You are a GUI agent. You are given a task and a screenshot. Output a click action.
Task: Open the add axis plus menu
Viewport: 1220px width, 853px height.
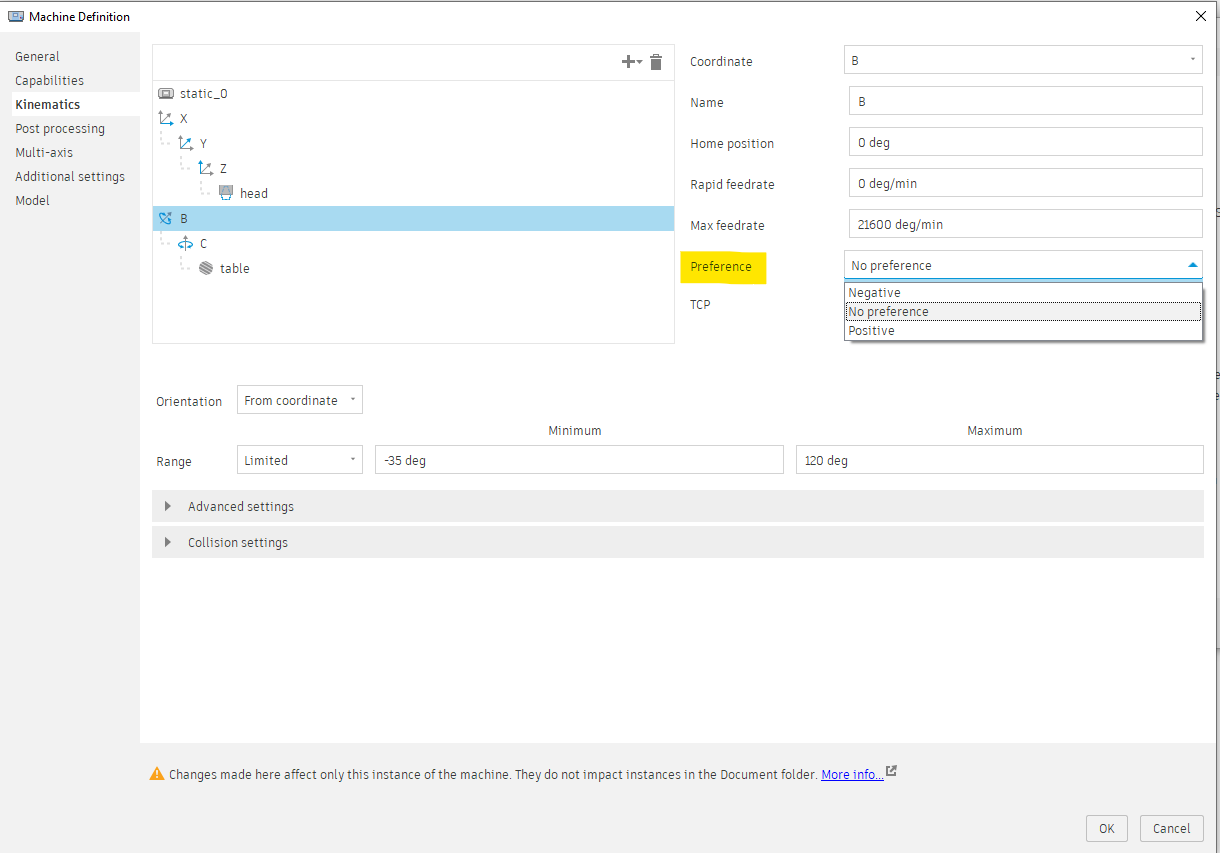pyautogui.click(x=630, y=61)
